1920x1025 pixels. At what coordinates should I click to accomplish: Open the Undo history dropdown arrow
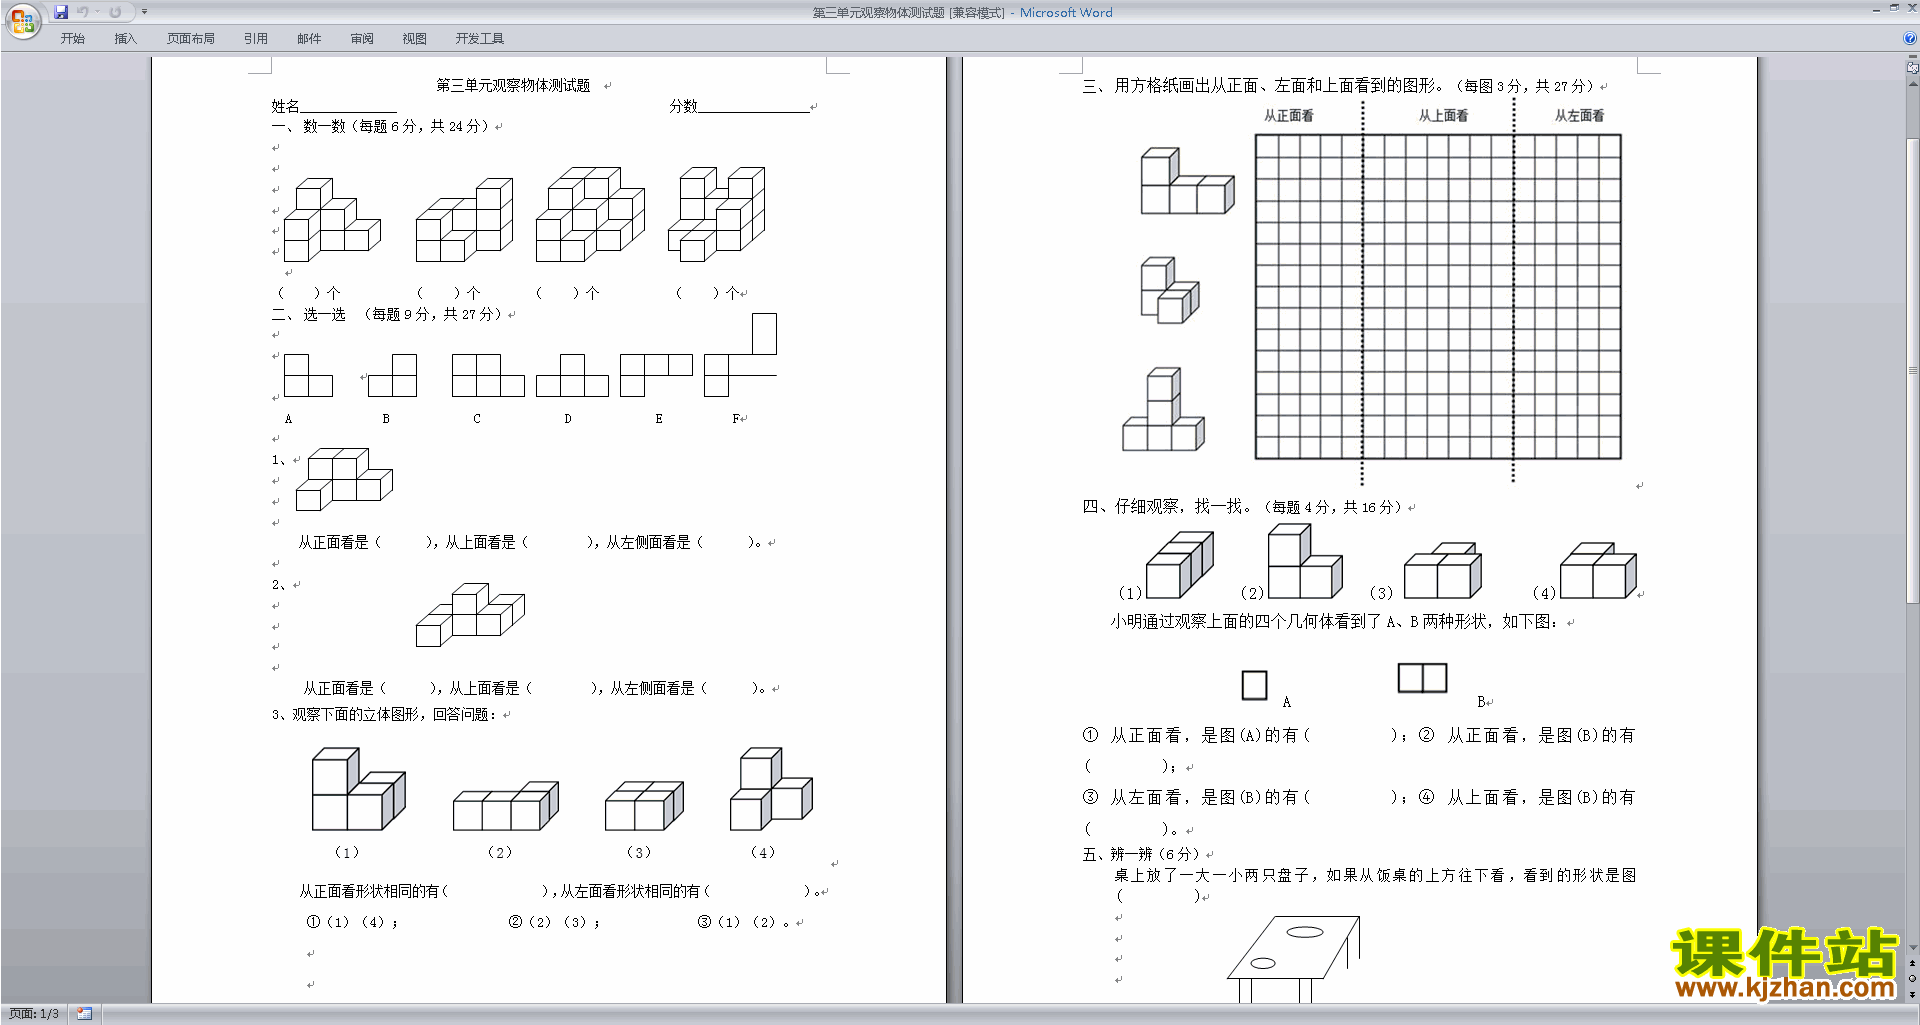tap(97, 12)
